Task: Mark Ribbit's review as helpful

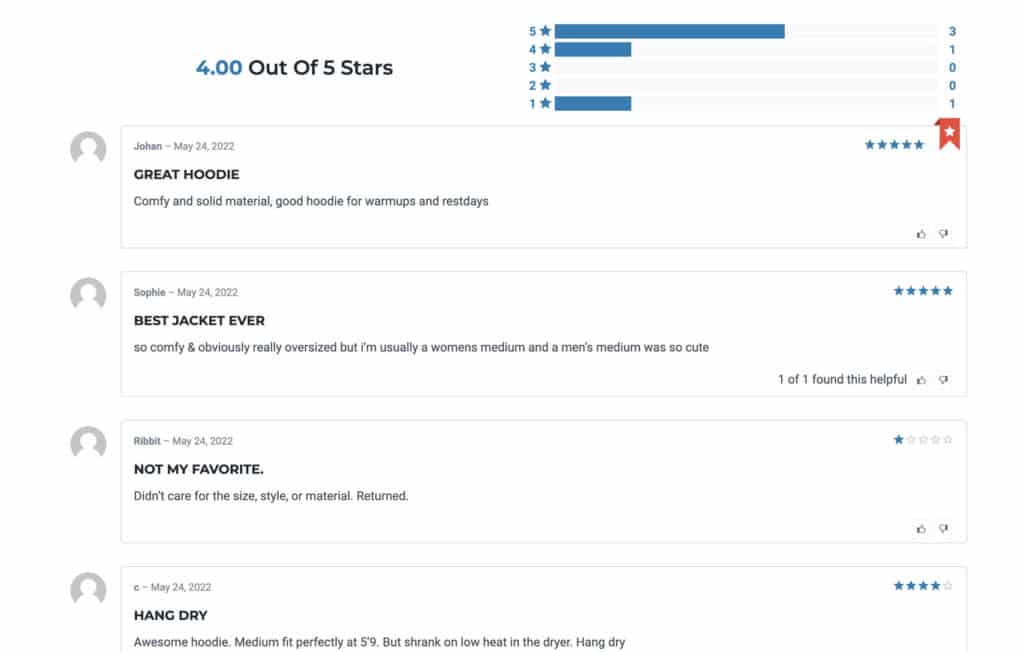Action: pos(921,529)
